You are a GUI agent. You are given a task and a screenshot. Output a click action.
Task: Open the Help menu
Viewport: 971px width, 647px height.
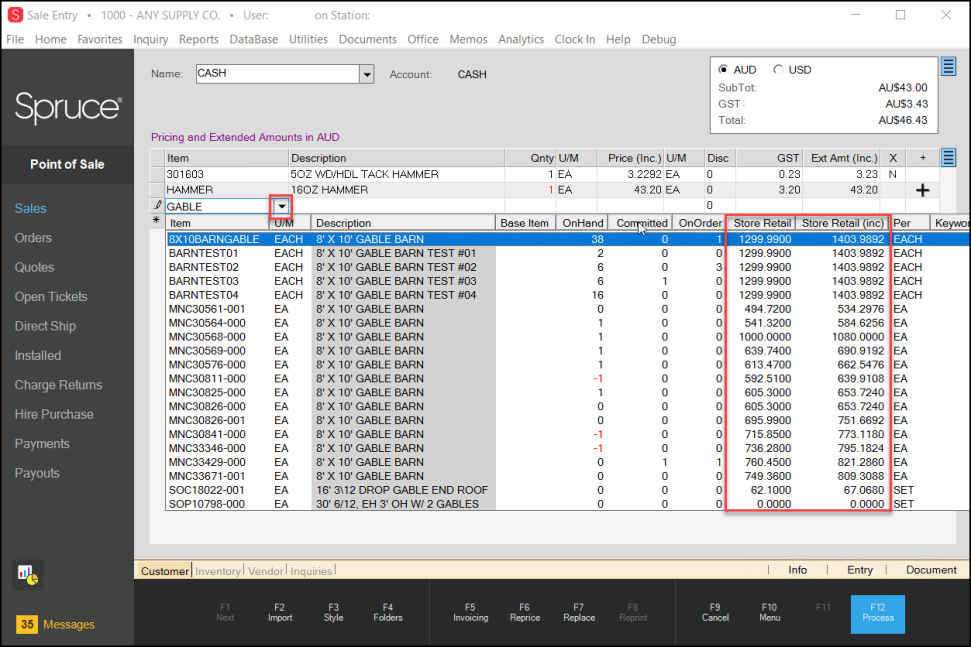coord(618,39)
